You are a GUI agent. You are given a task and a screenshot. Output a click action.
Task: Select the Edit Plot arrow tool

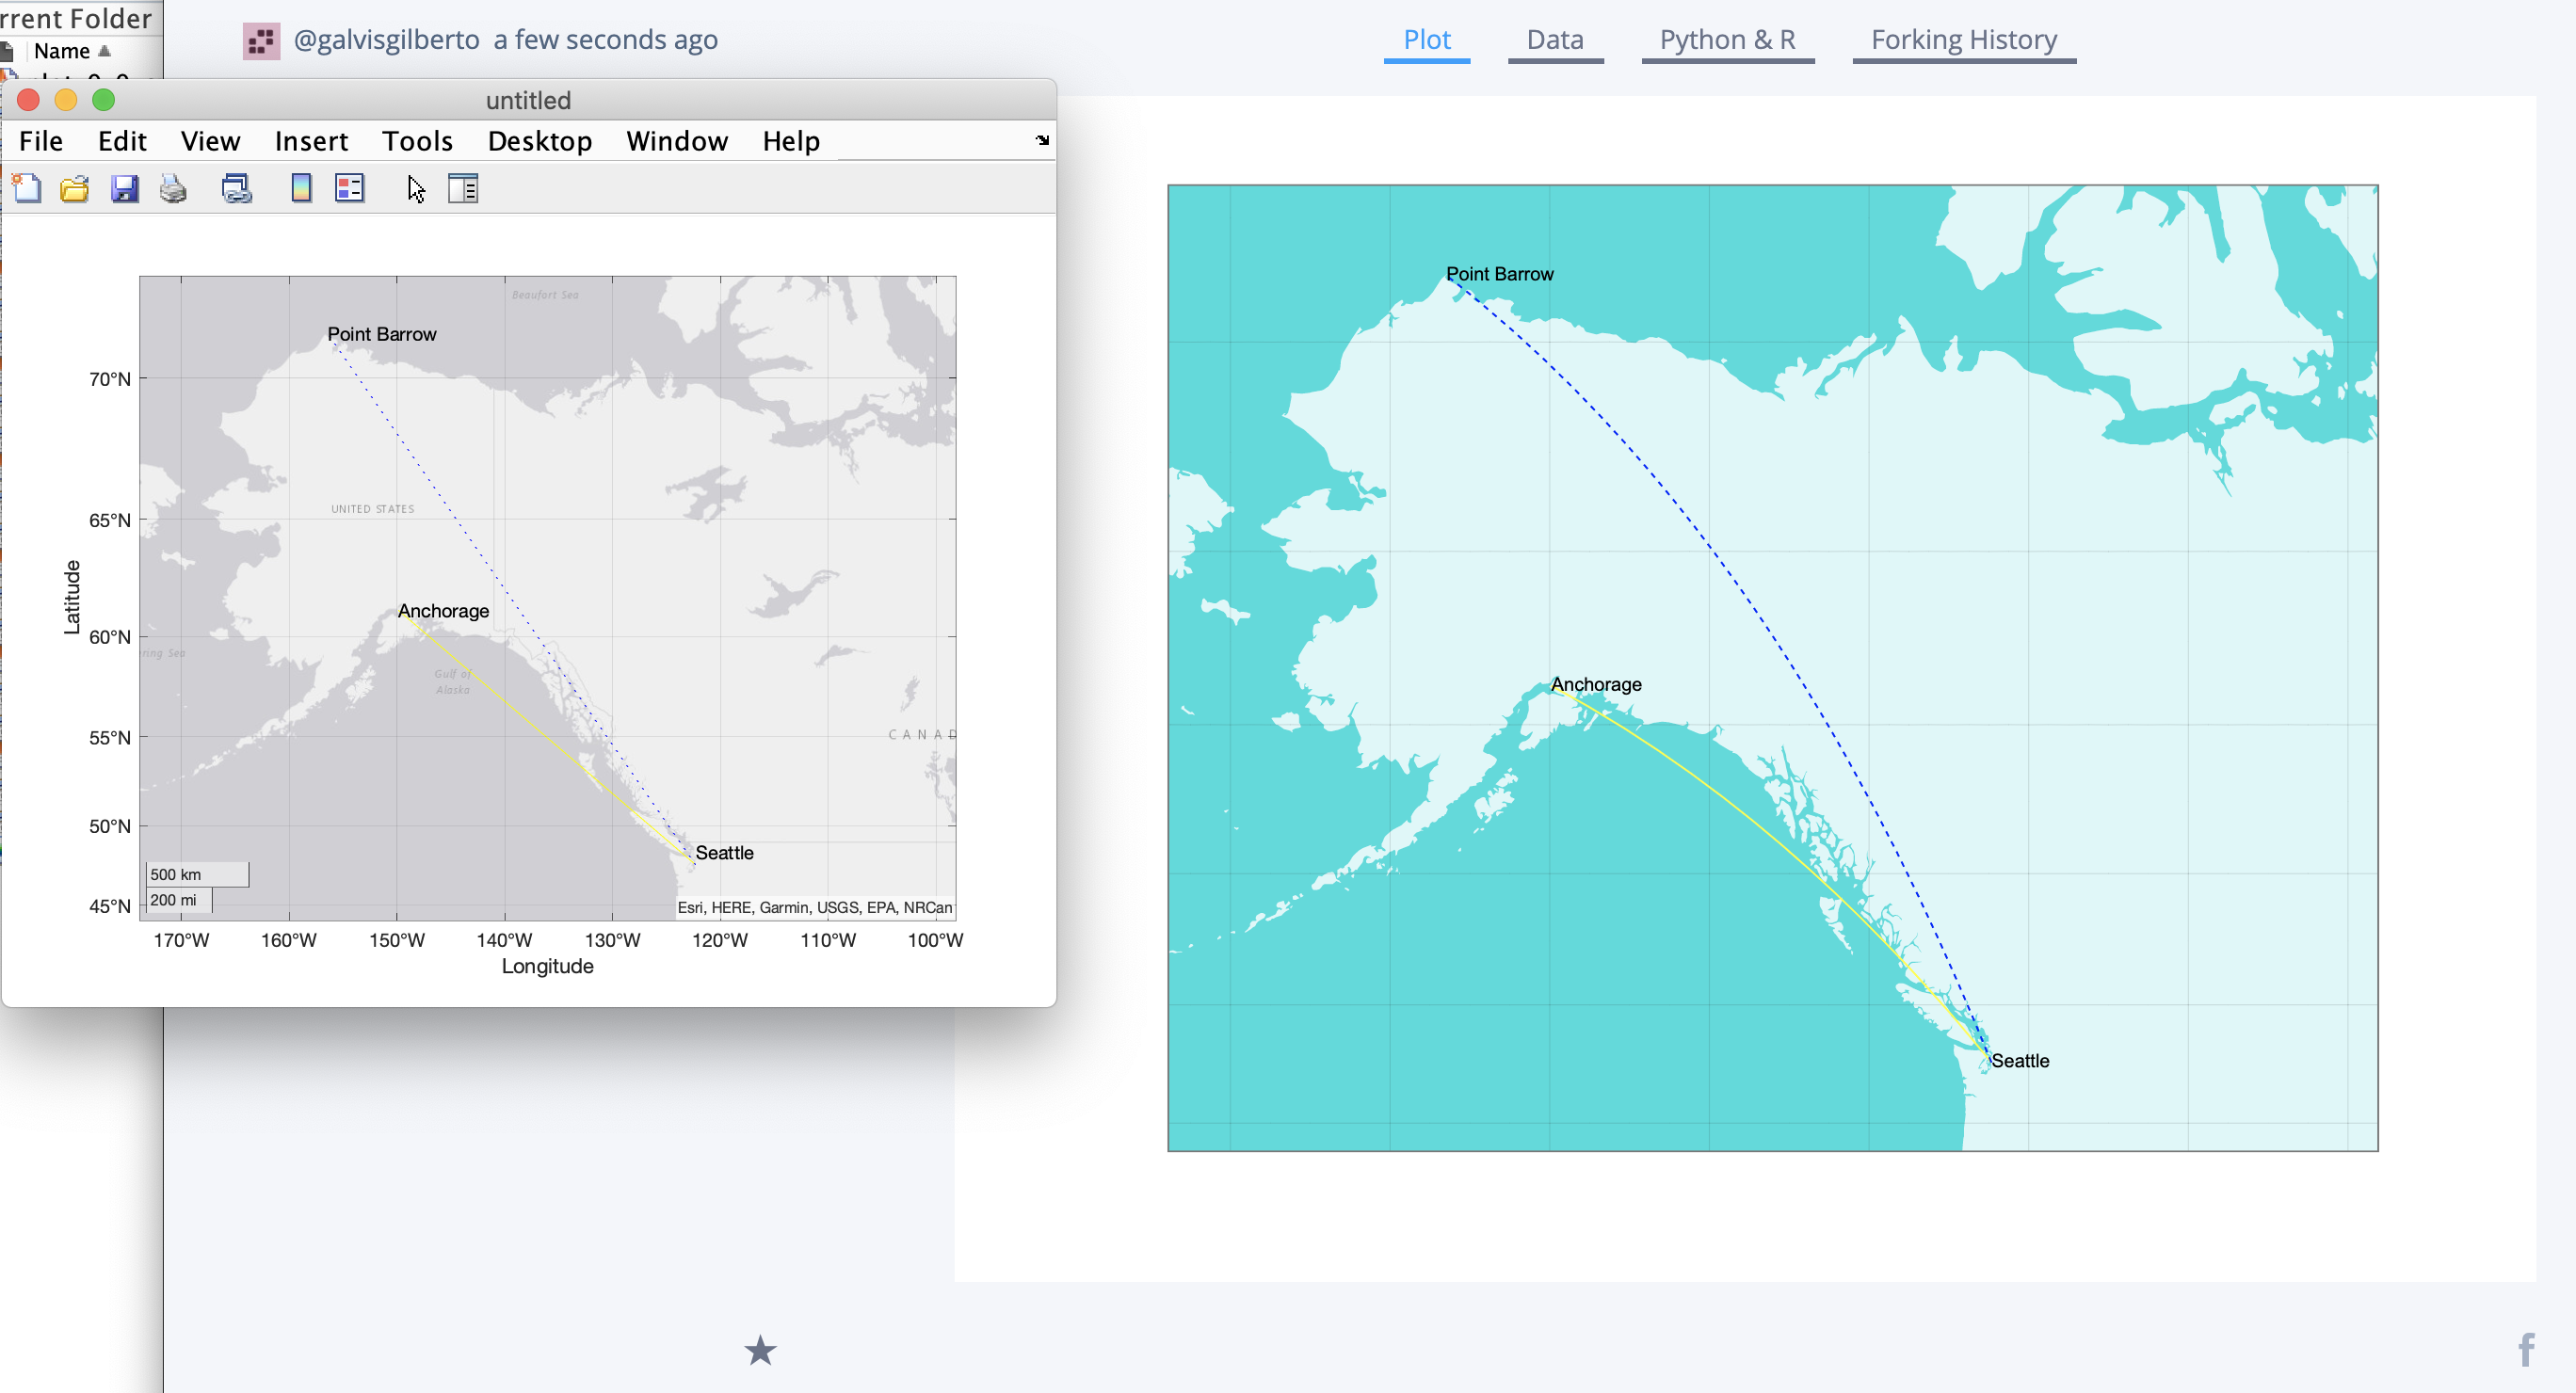(416, 188)
